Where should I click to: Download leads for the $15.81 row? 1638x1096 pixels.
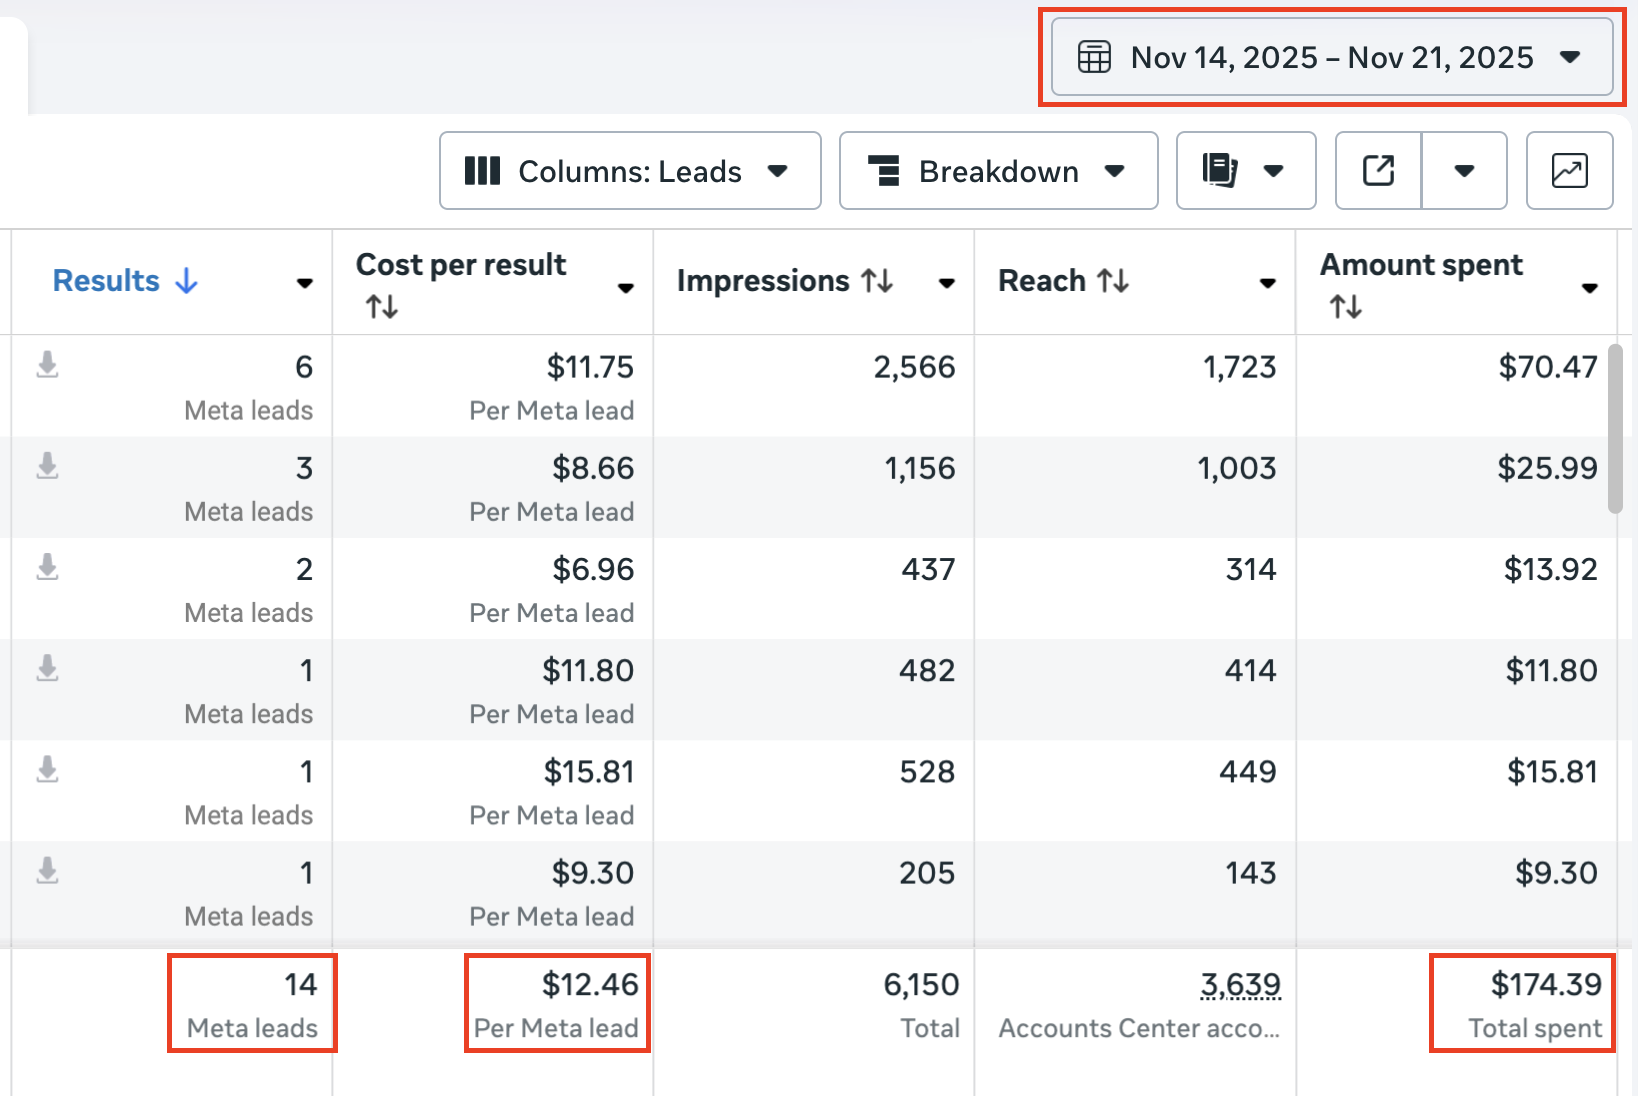[47, 769]
